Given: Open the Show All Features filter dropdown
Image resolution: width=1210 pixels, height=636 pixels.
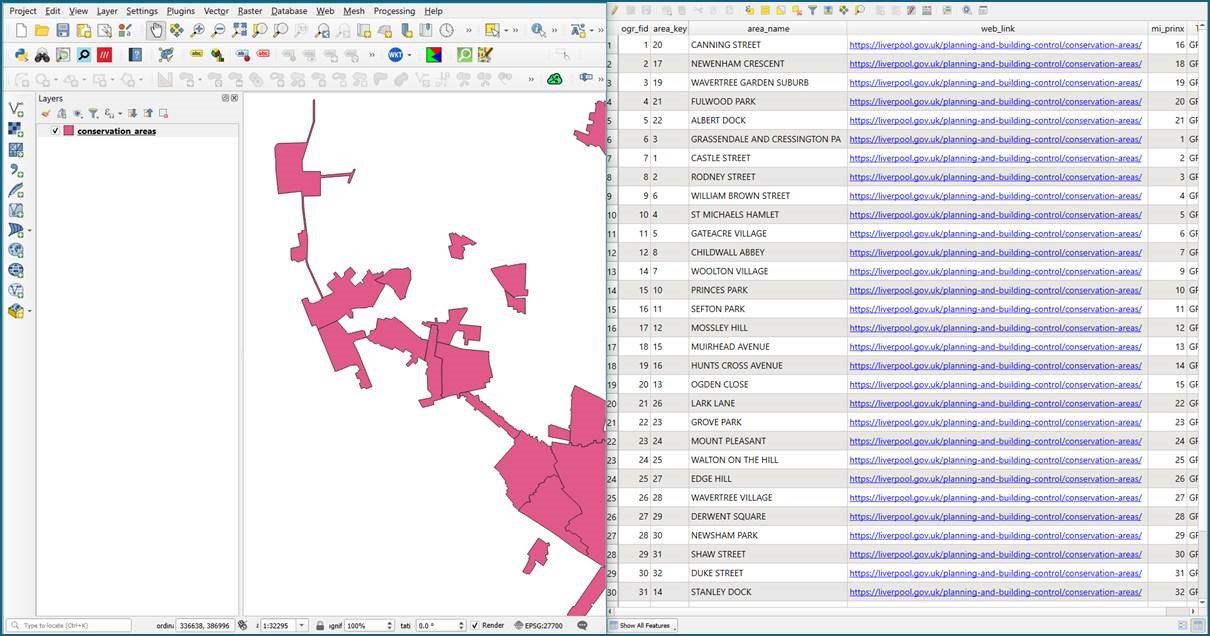Looking at the screenshot, I should point(641,625).
